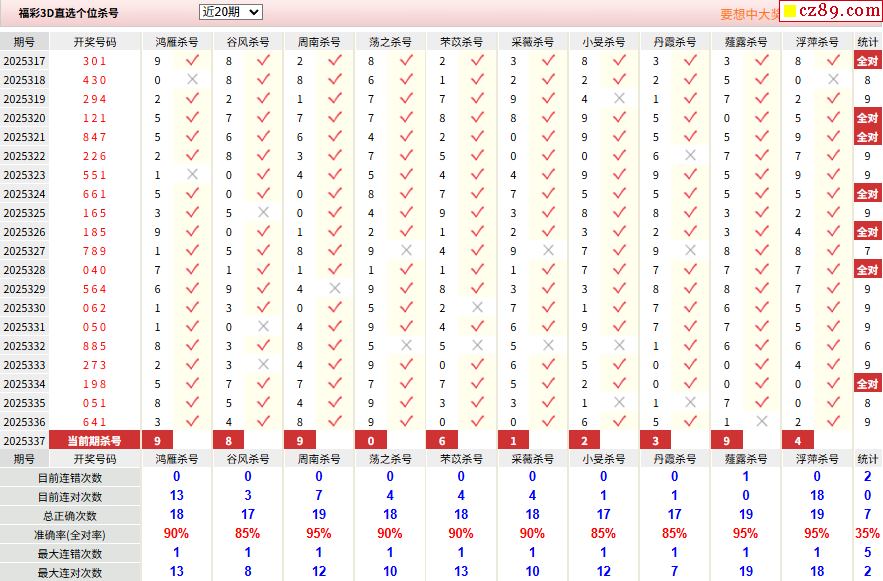
Task: Click 周南杀号 accuracy value 95%
Action: (319, 533)
